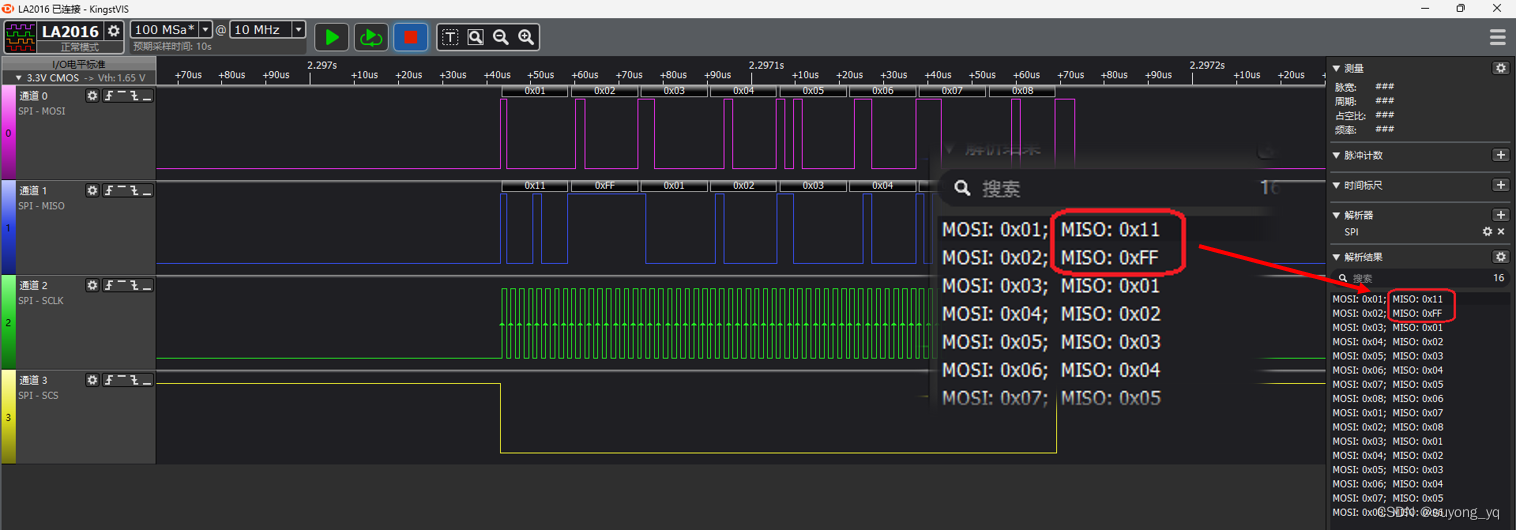The height and width of the screenshot is (530, 1516).
Task: Open the 100 MSa sample rate dropdown
Action: pos(205,30)
